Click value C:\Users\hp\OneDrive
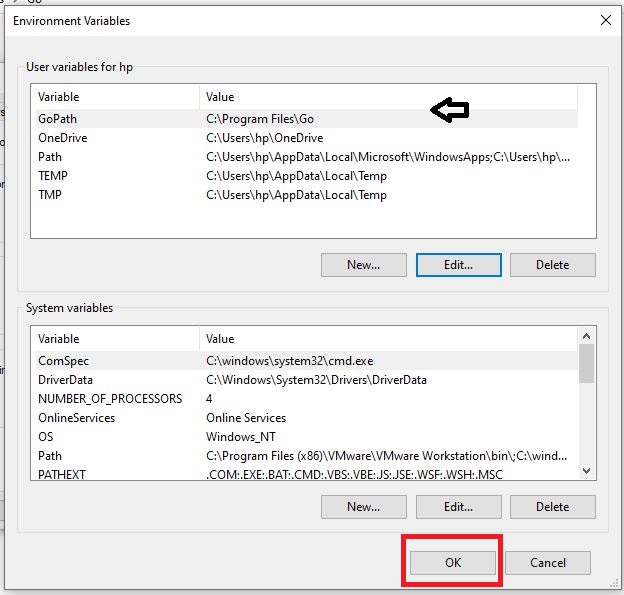 265,138
